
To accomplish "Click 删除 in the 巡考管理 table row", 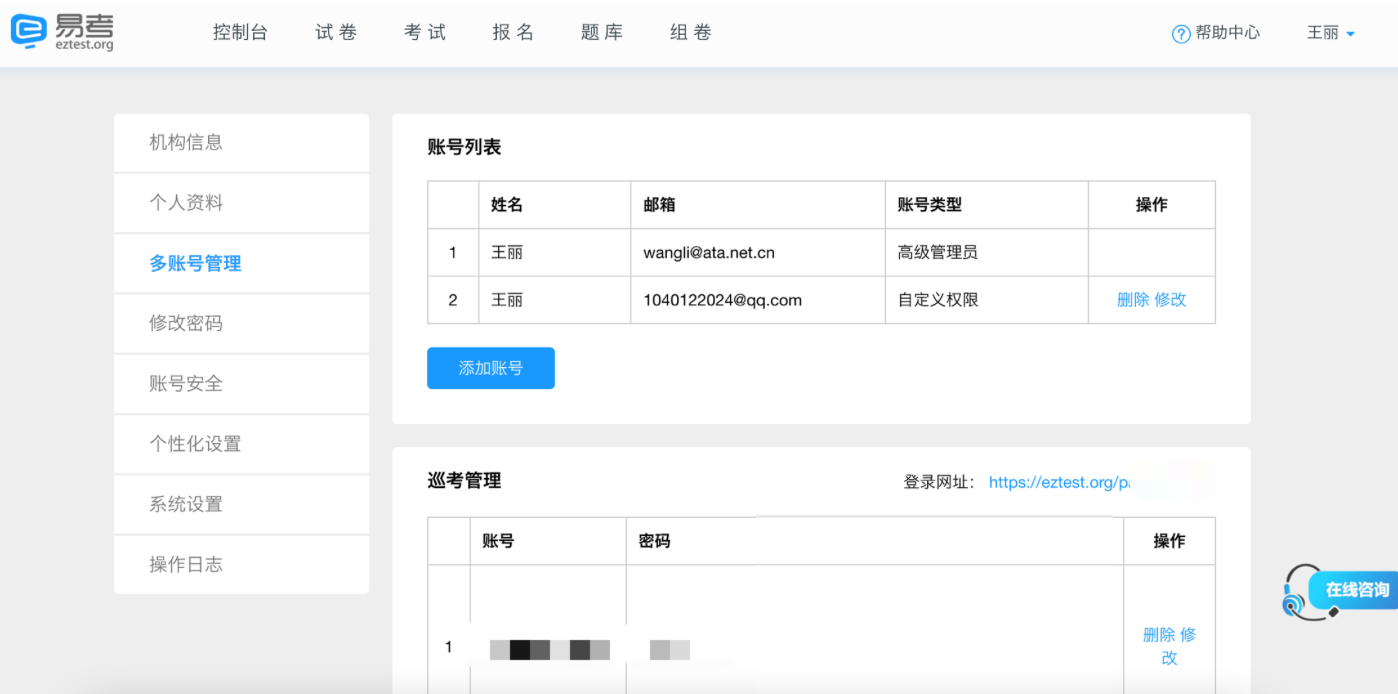I will 1159,635.
